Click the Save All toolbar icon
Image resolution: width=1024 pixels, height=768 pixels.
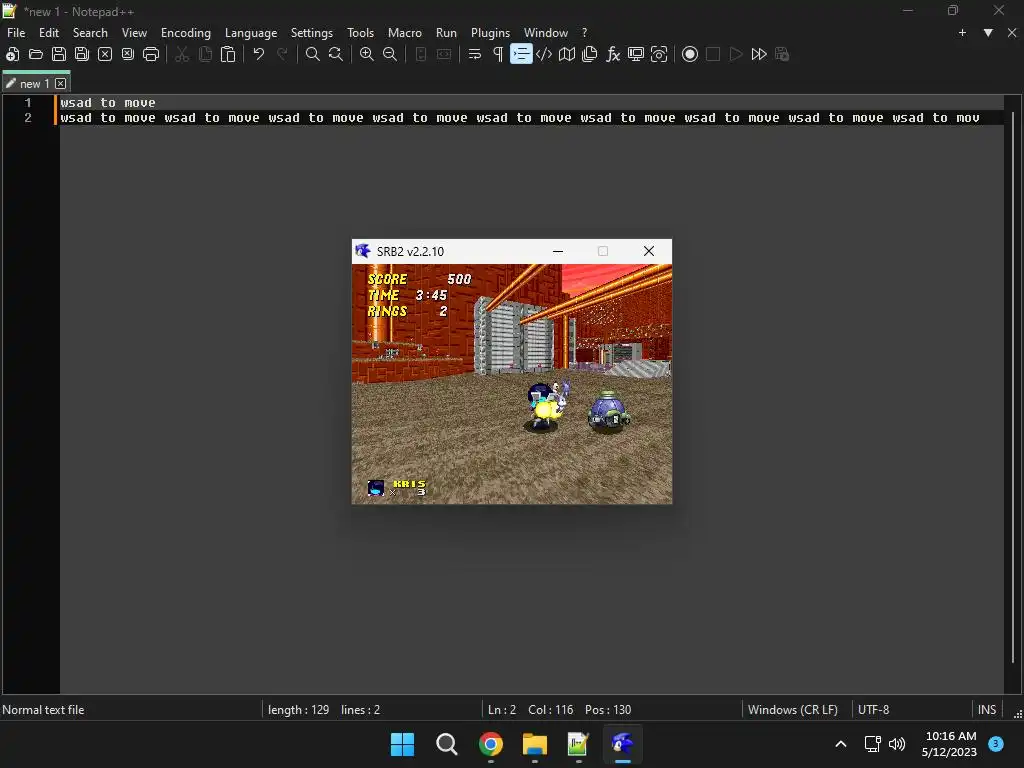pos(82,54)
